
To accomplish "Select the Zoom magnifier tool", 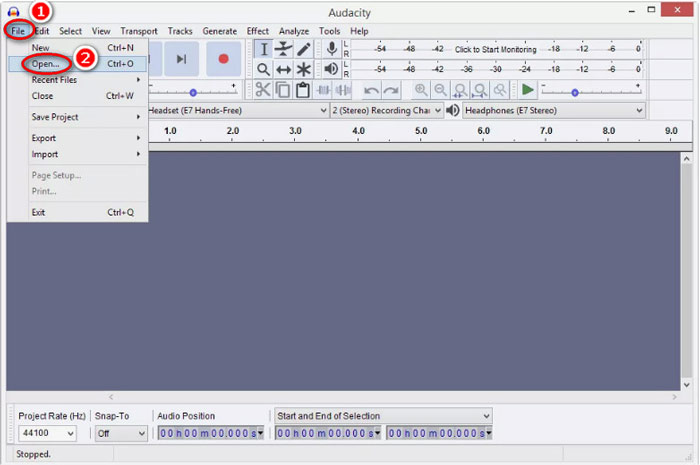I will point(263,69).
